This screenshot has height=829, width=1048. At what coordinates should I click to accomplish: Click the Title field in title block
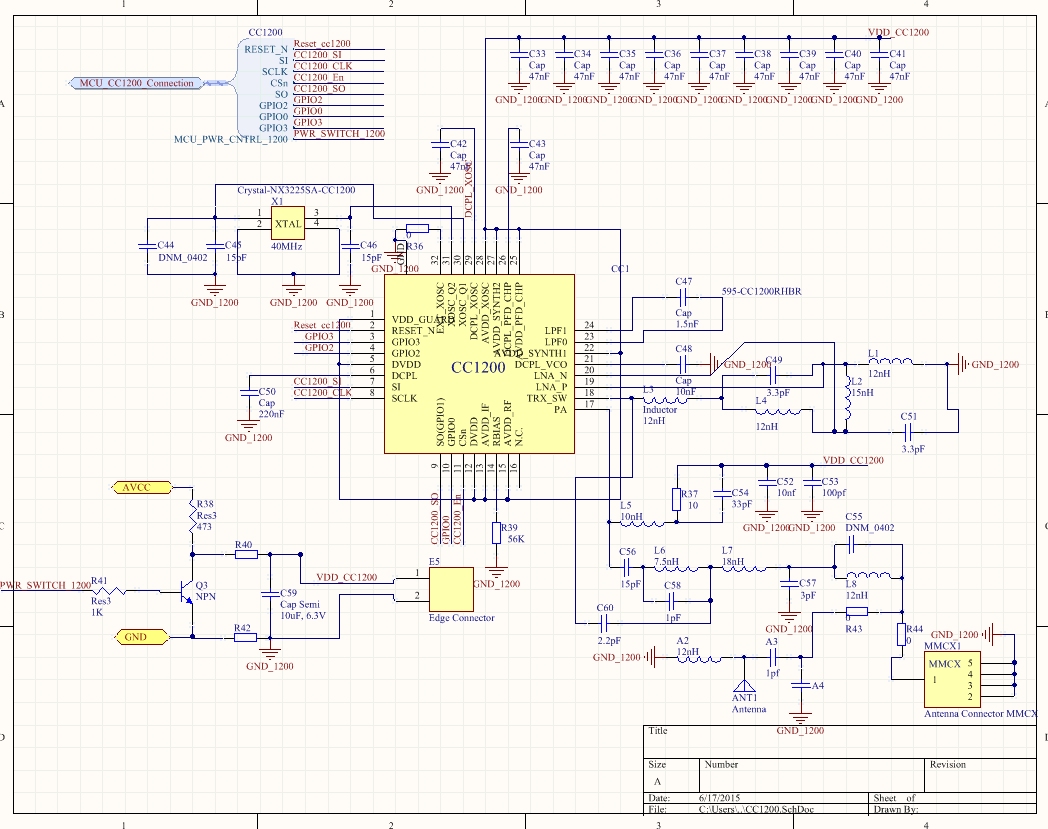click(841, 742)
